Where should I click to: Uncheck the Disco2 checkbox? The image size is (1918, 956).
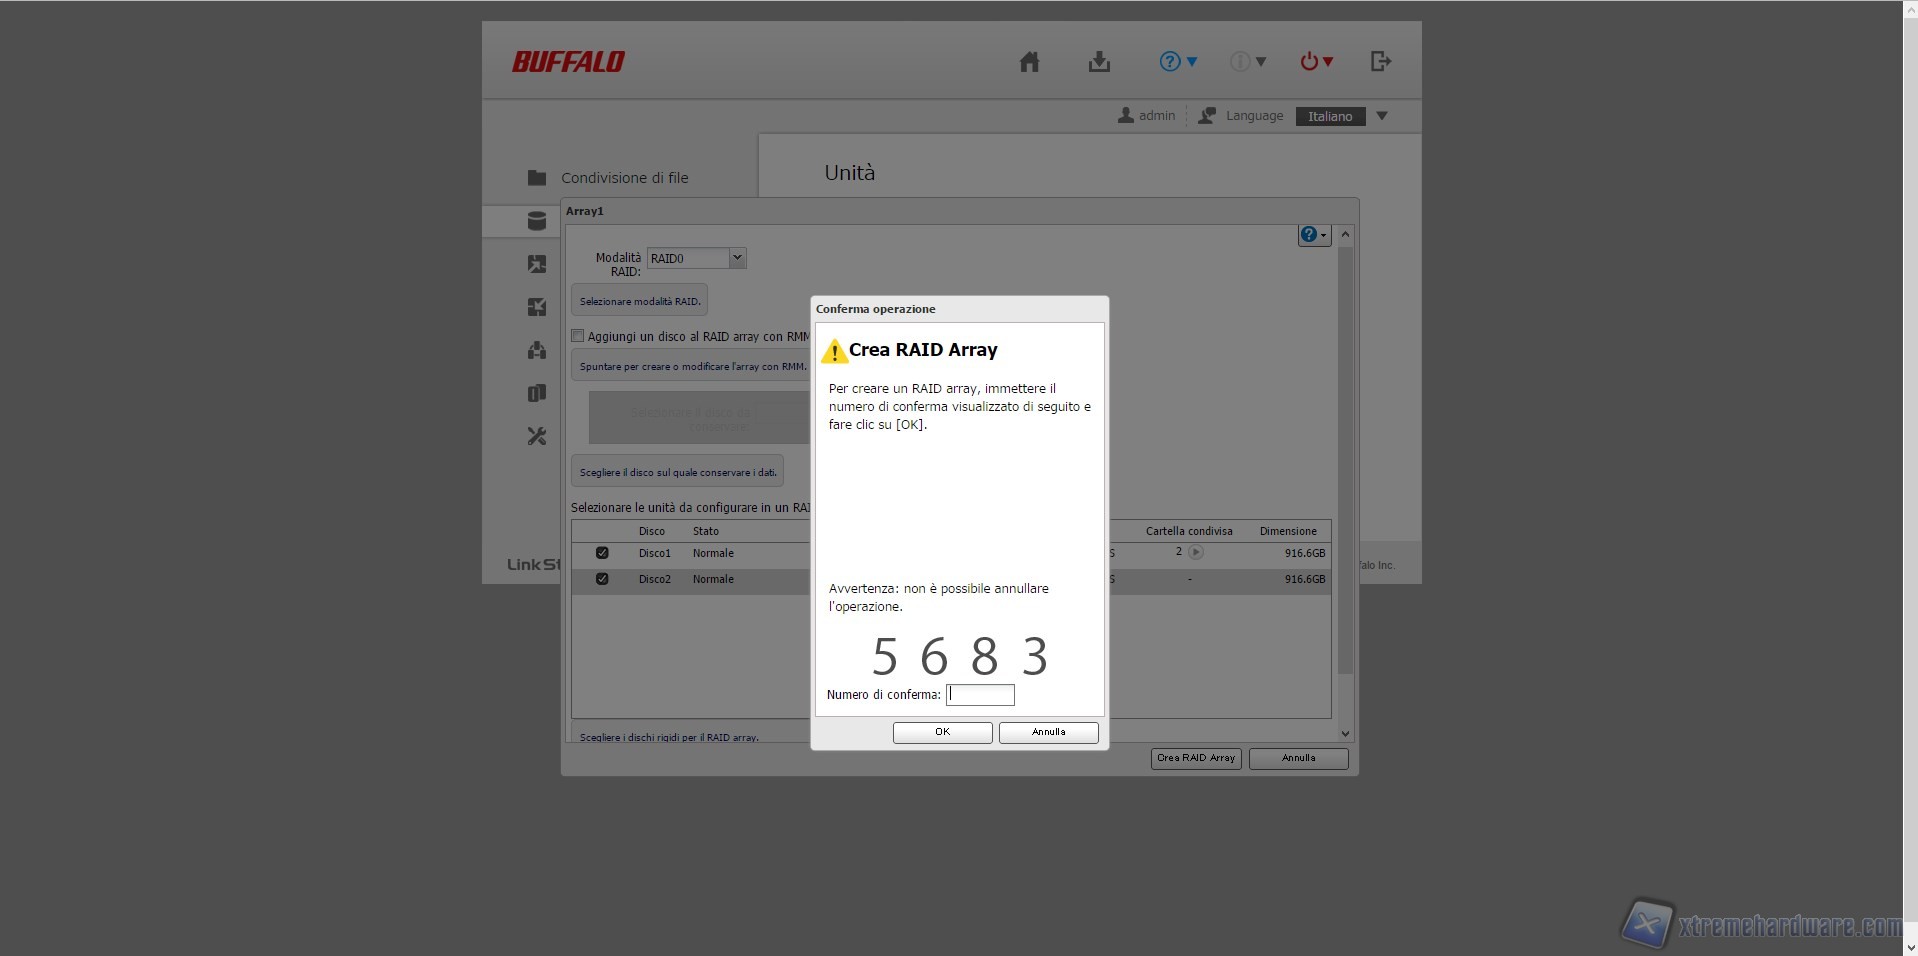click(x=602, y=579)
